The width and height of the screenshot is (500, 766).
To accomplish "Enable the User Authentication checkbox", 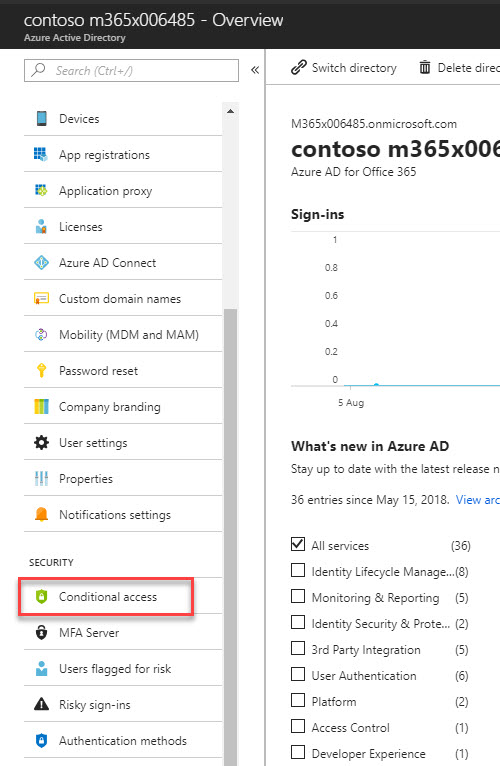I will pos(298,674).
